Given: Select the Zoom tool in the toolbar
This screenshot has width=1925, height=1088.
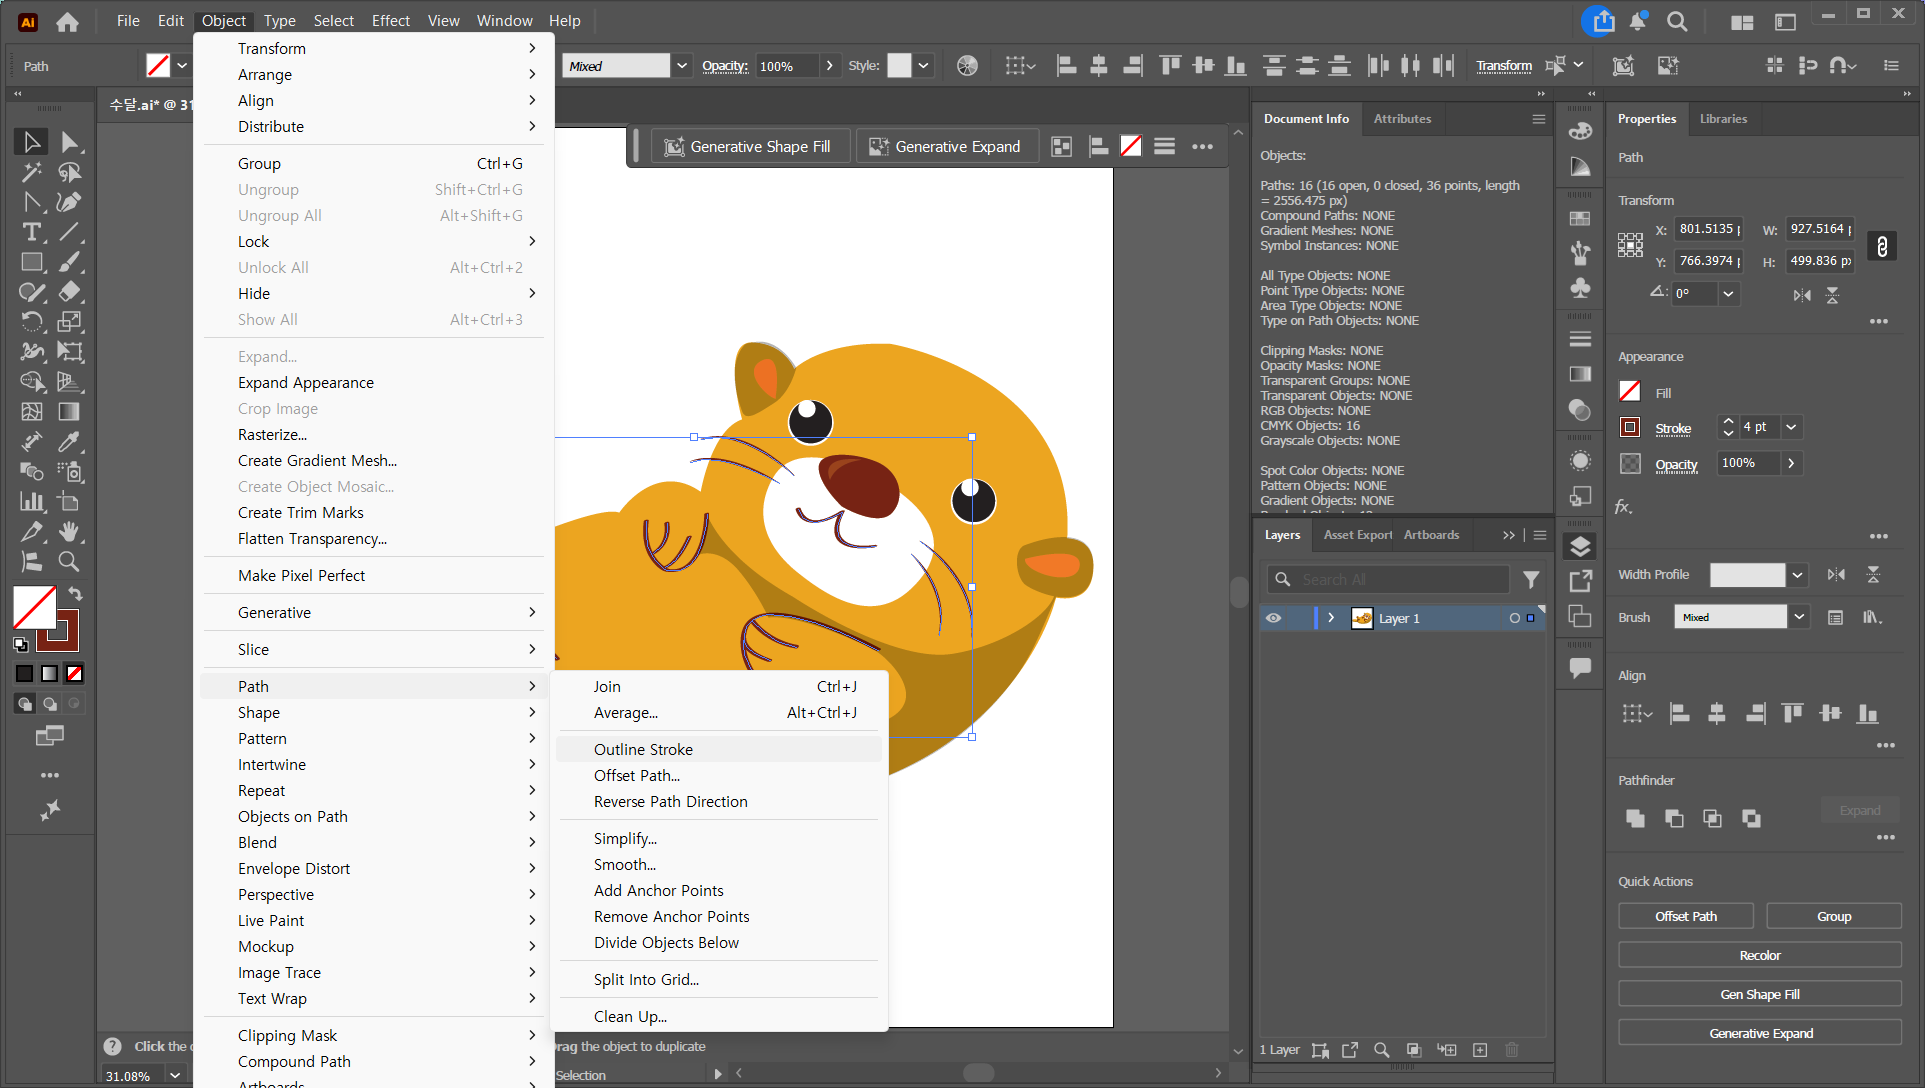Looking at the screenshot, I should click(x=68, y=562).
